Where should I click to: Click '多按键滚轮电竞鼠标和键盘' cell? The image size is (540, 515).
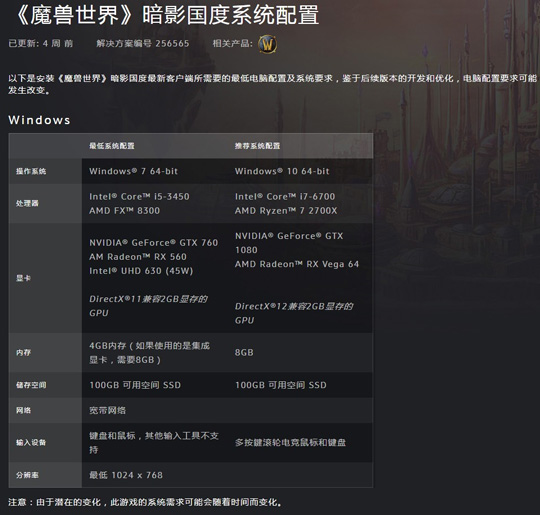[x=290, y=442]
